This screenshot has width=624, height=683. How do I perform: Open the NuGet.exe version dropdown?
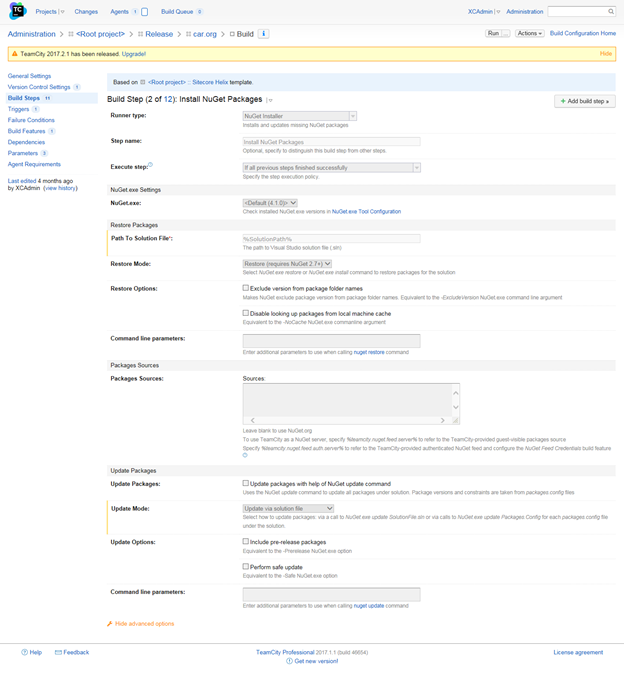click(270, 203)
